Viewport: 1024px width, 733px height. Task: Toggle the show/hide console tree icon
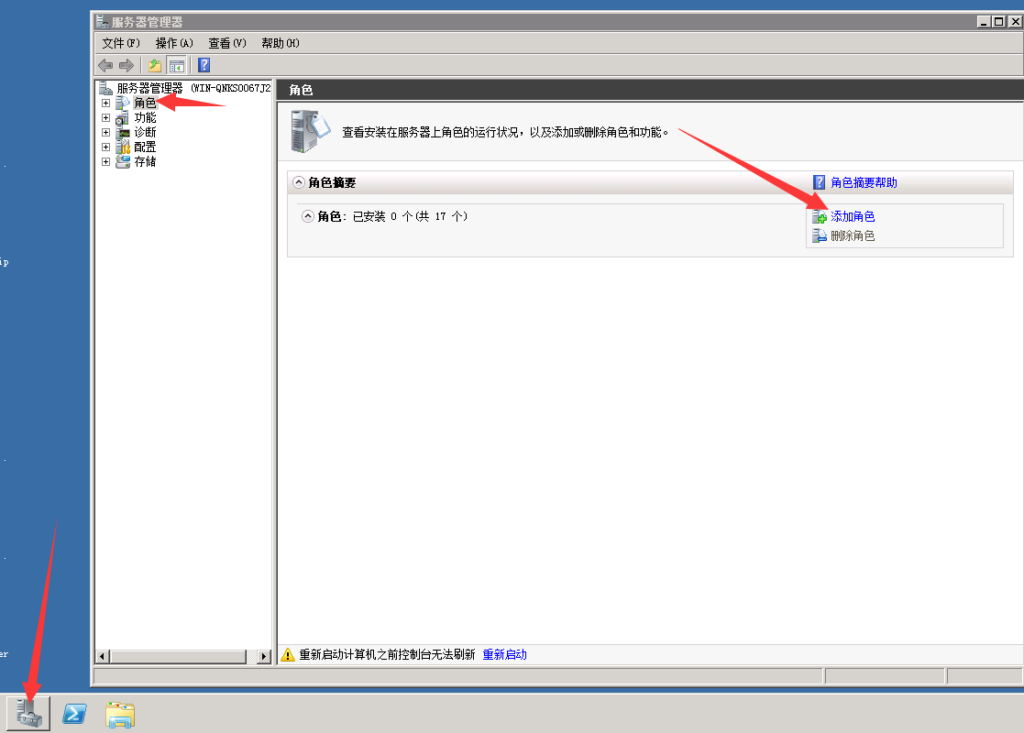(176, 65)
